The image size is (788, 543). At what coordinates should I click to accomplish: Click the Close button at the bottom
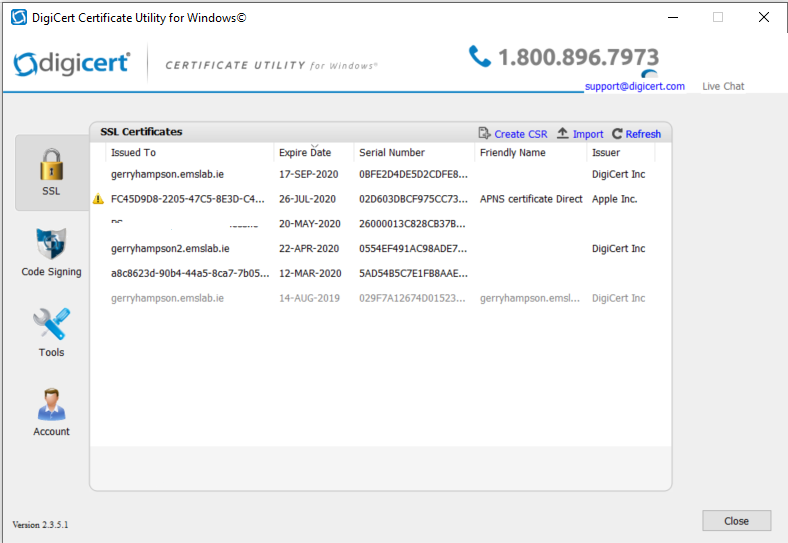736,521
